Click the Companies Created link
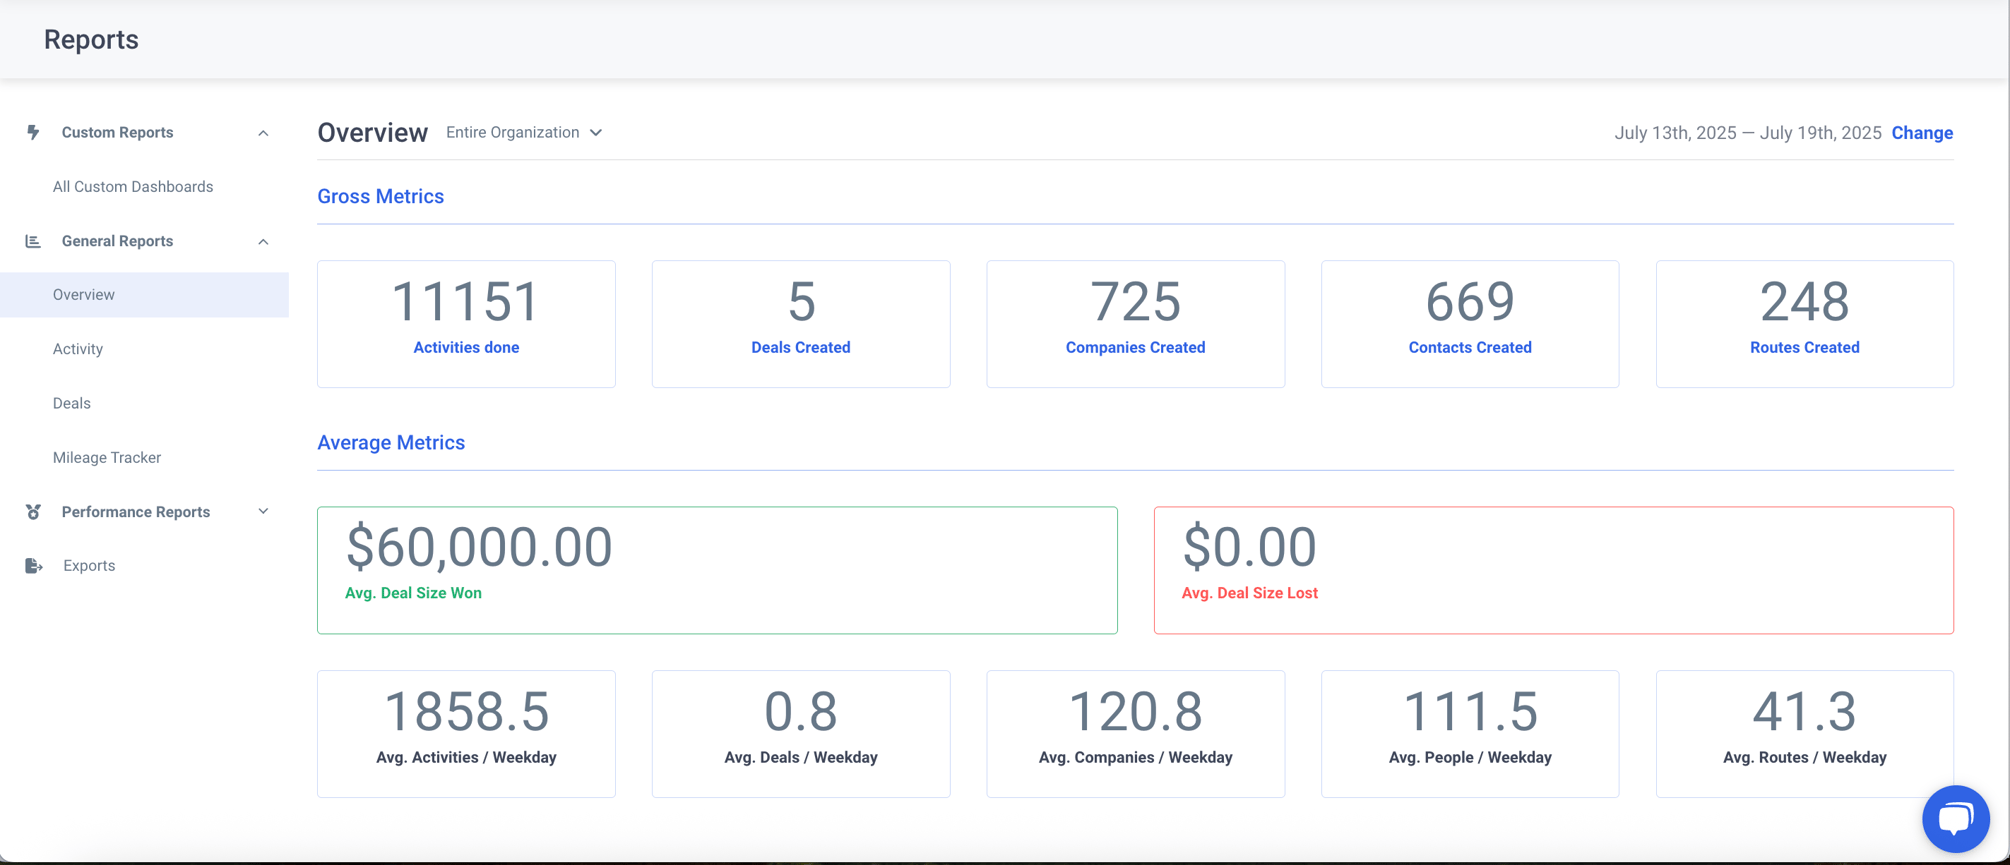2010x865 pixels. pyautogui.click(x=1135, y=347)
